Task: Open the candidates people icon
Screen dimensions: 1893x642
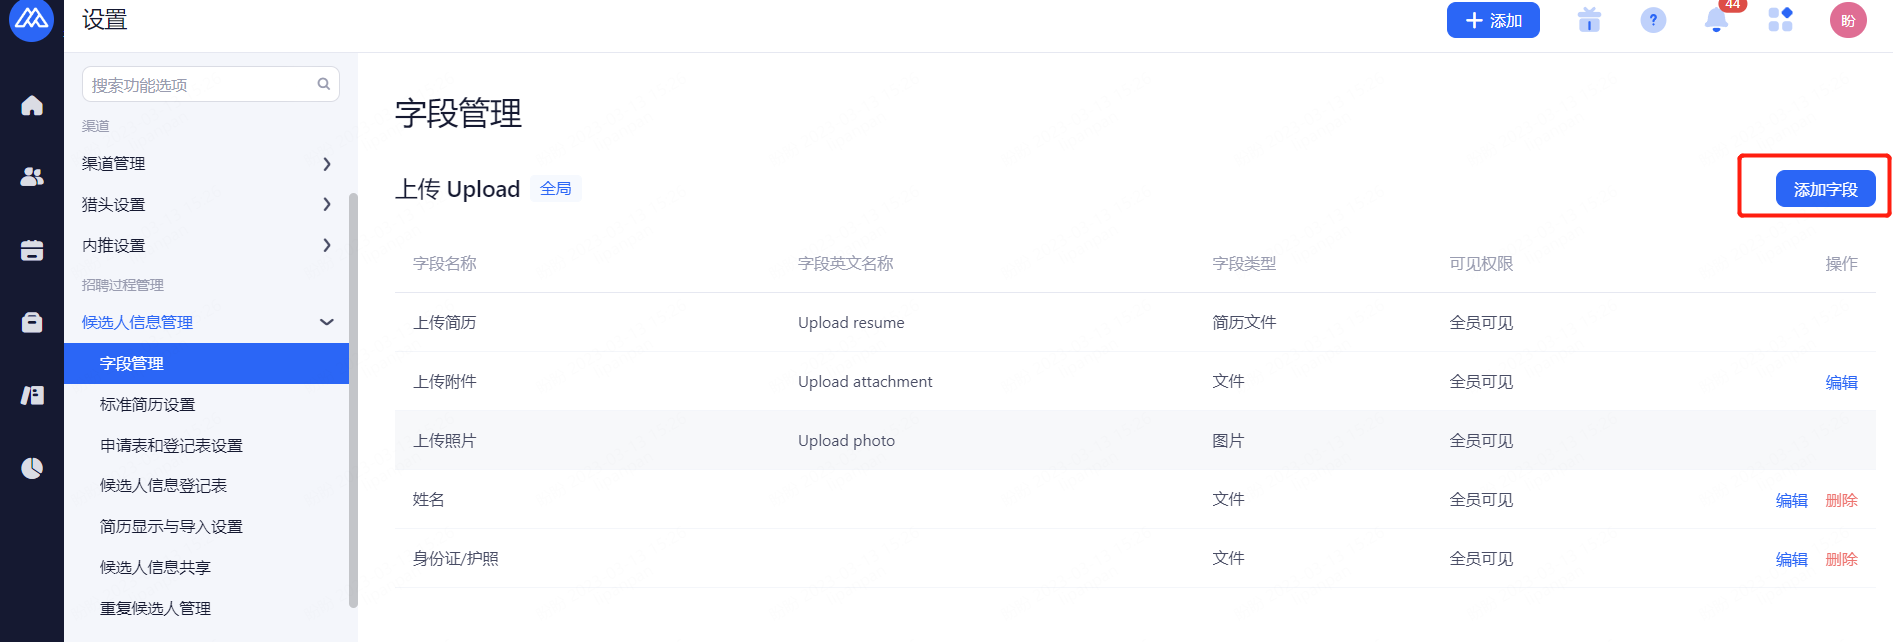Action: [32, 177]
